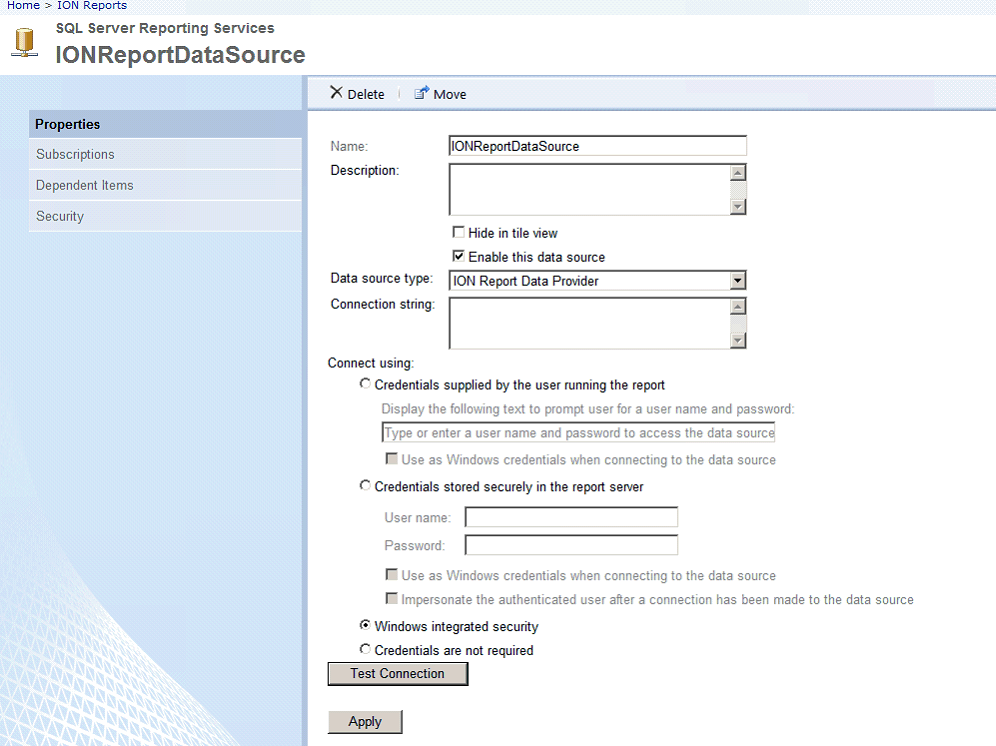Viewport: 996px width, 746px height.
Task: Toggle Windows credentials checkbox under the prompt text field
Action: (x=392, y=458)
